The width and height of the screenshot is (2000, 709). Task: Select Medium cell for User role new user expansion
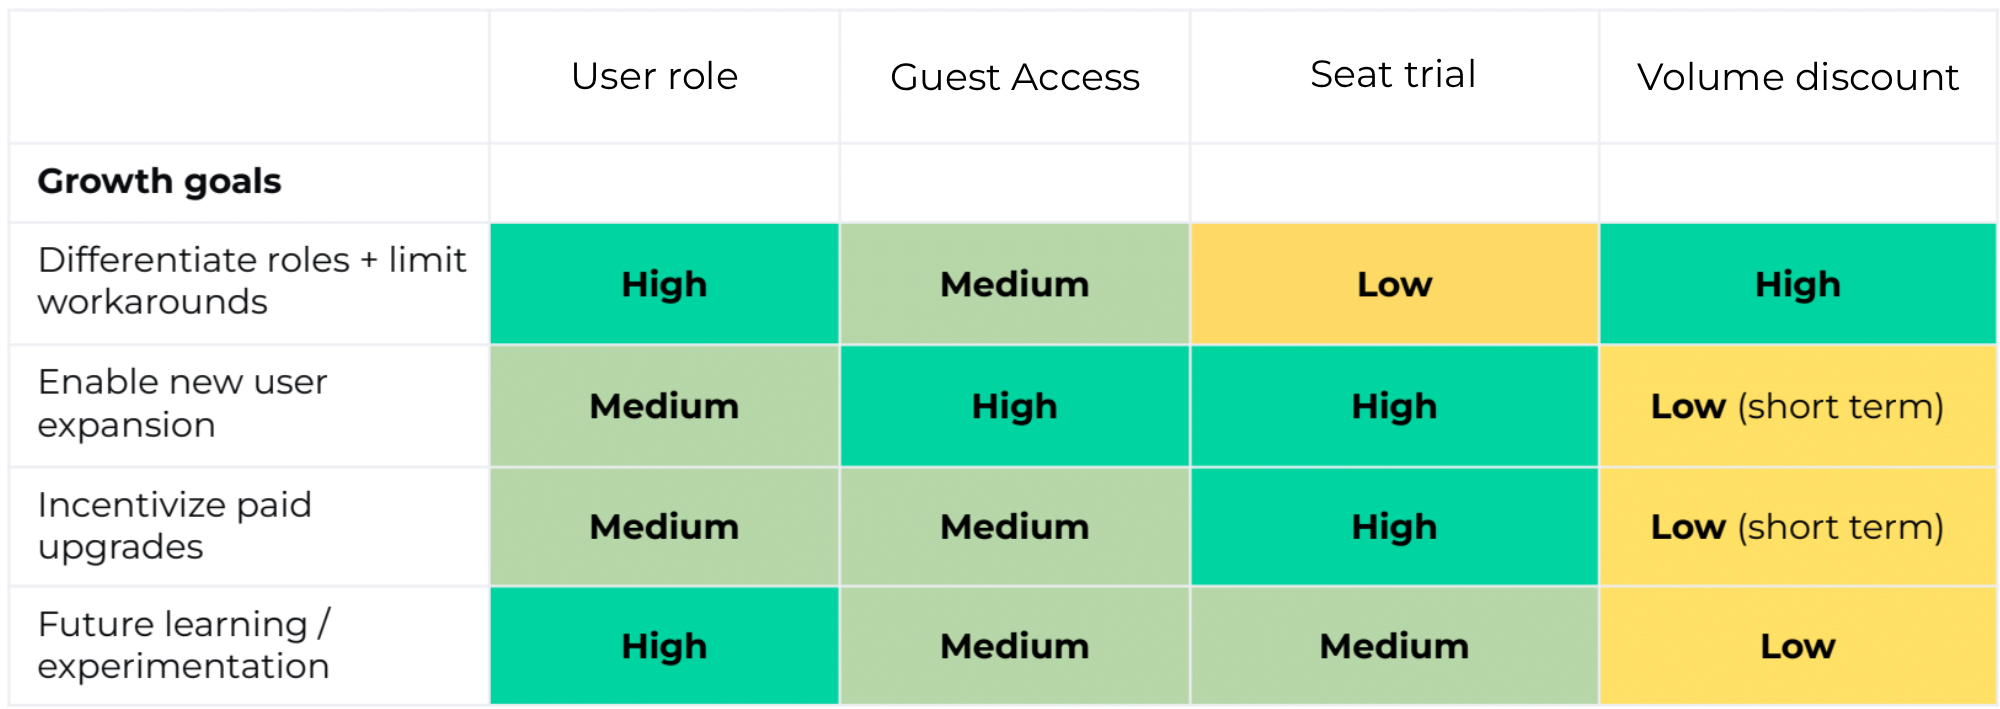664,406
